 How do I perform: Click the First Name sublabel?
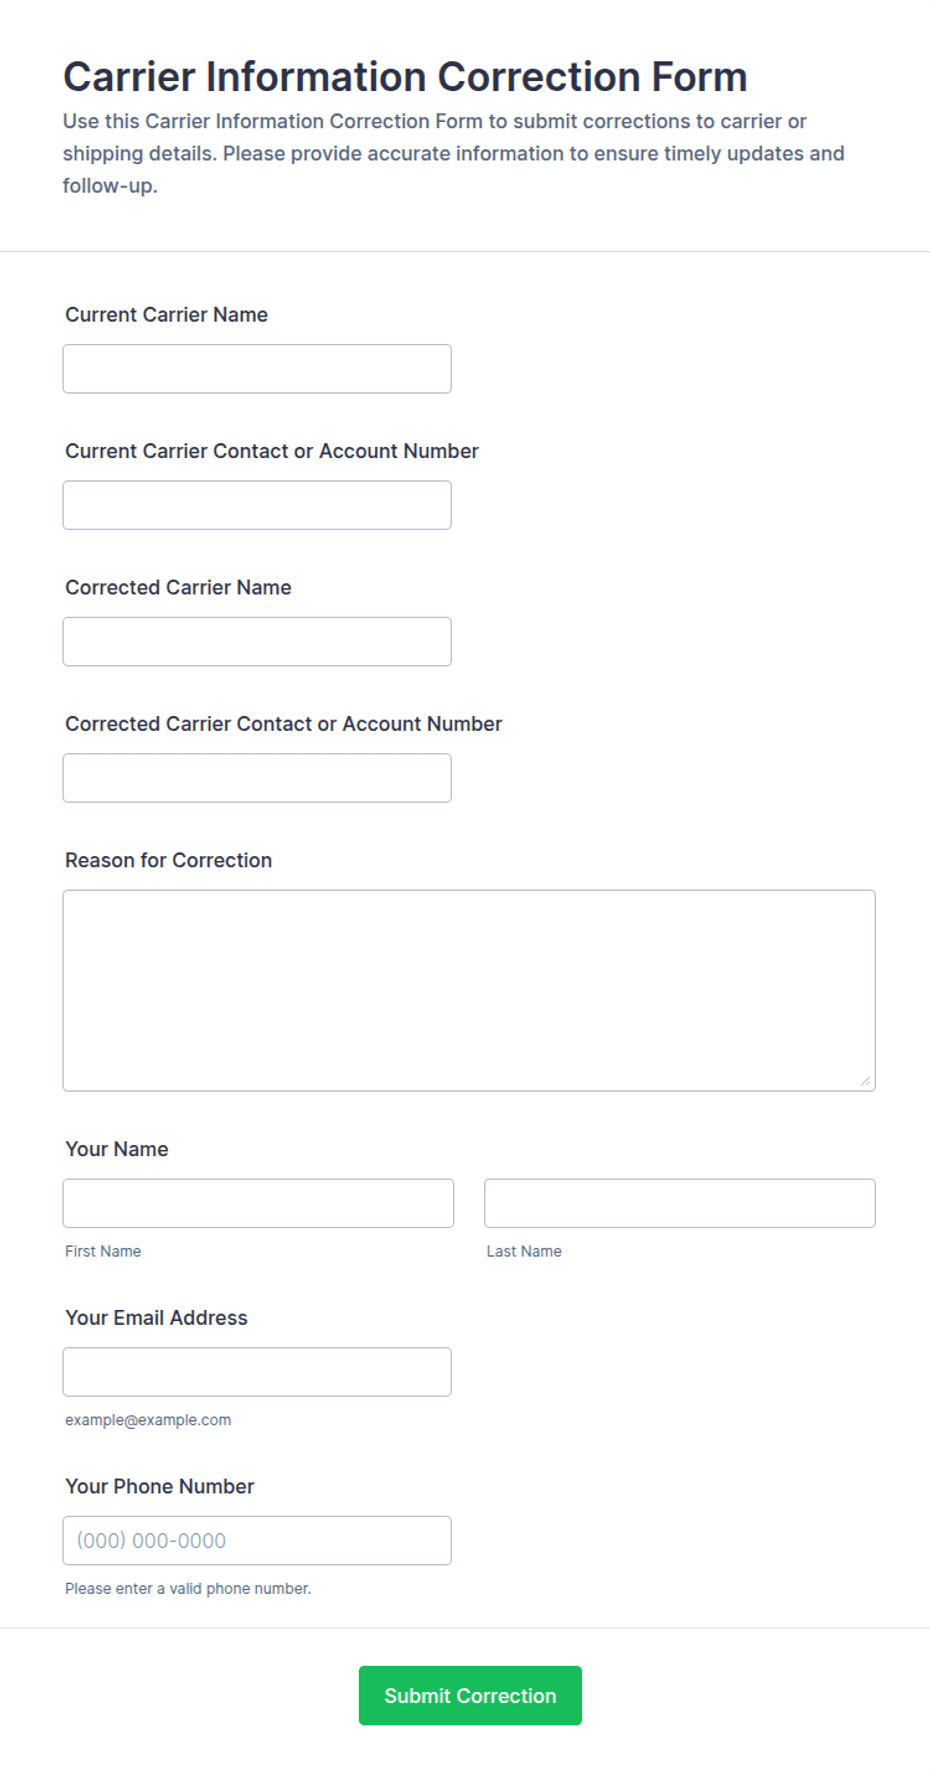coord(103,1251)
